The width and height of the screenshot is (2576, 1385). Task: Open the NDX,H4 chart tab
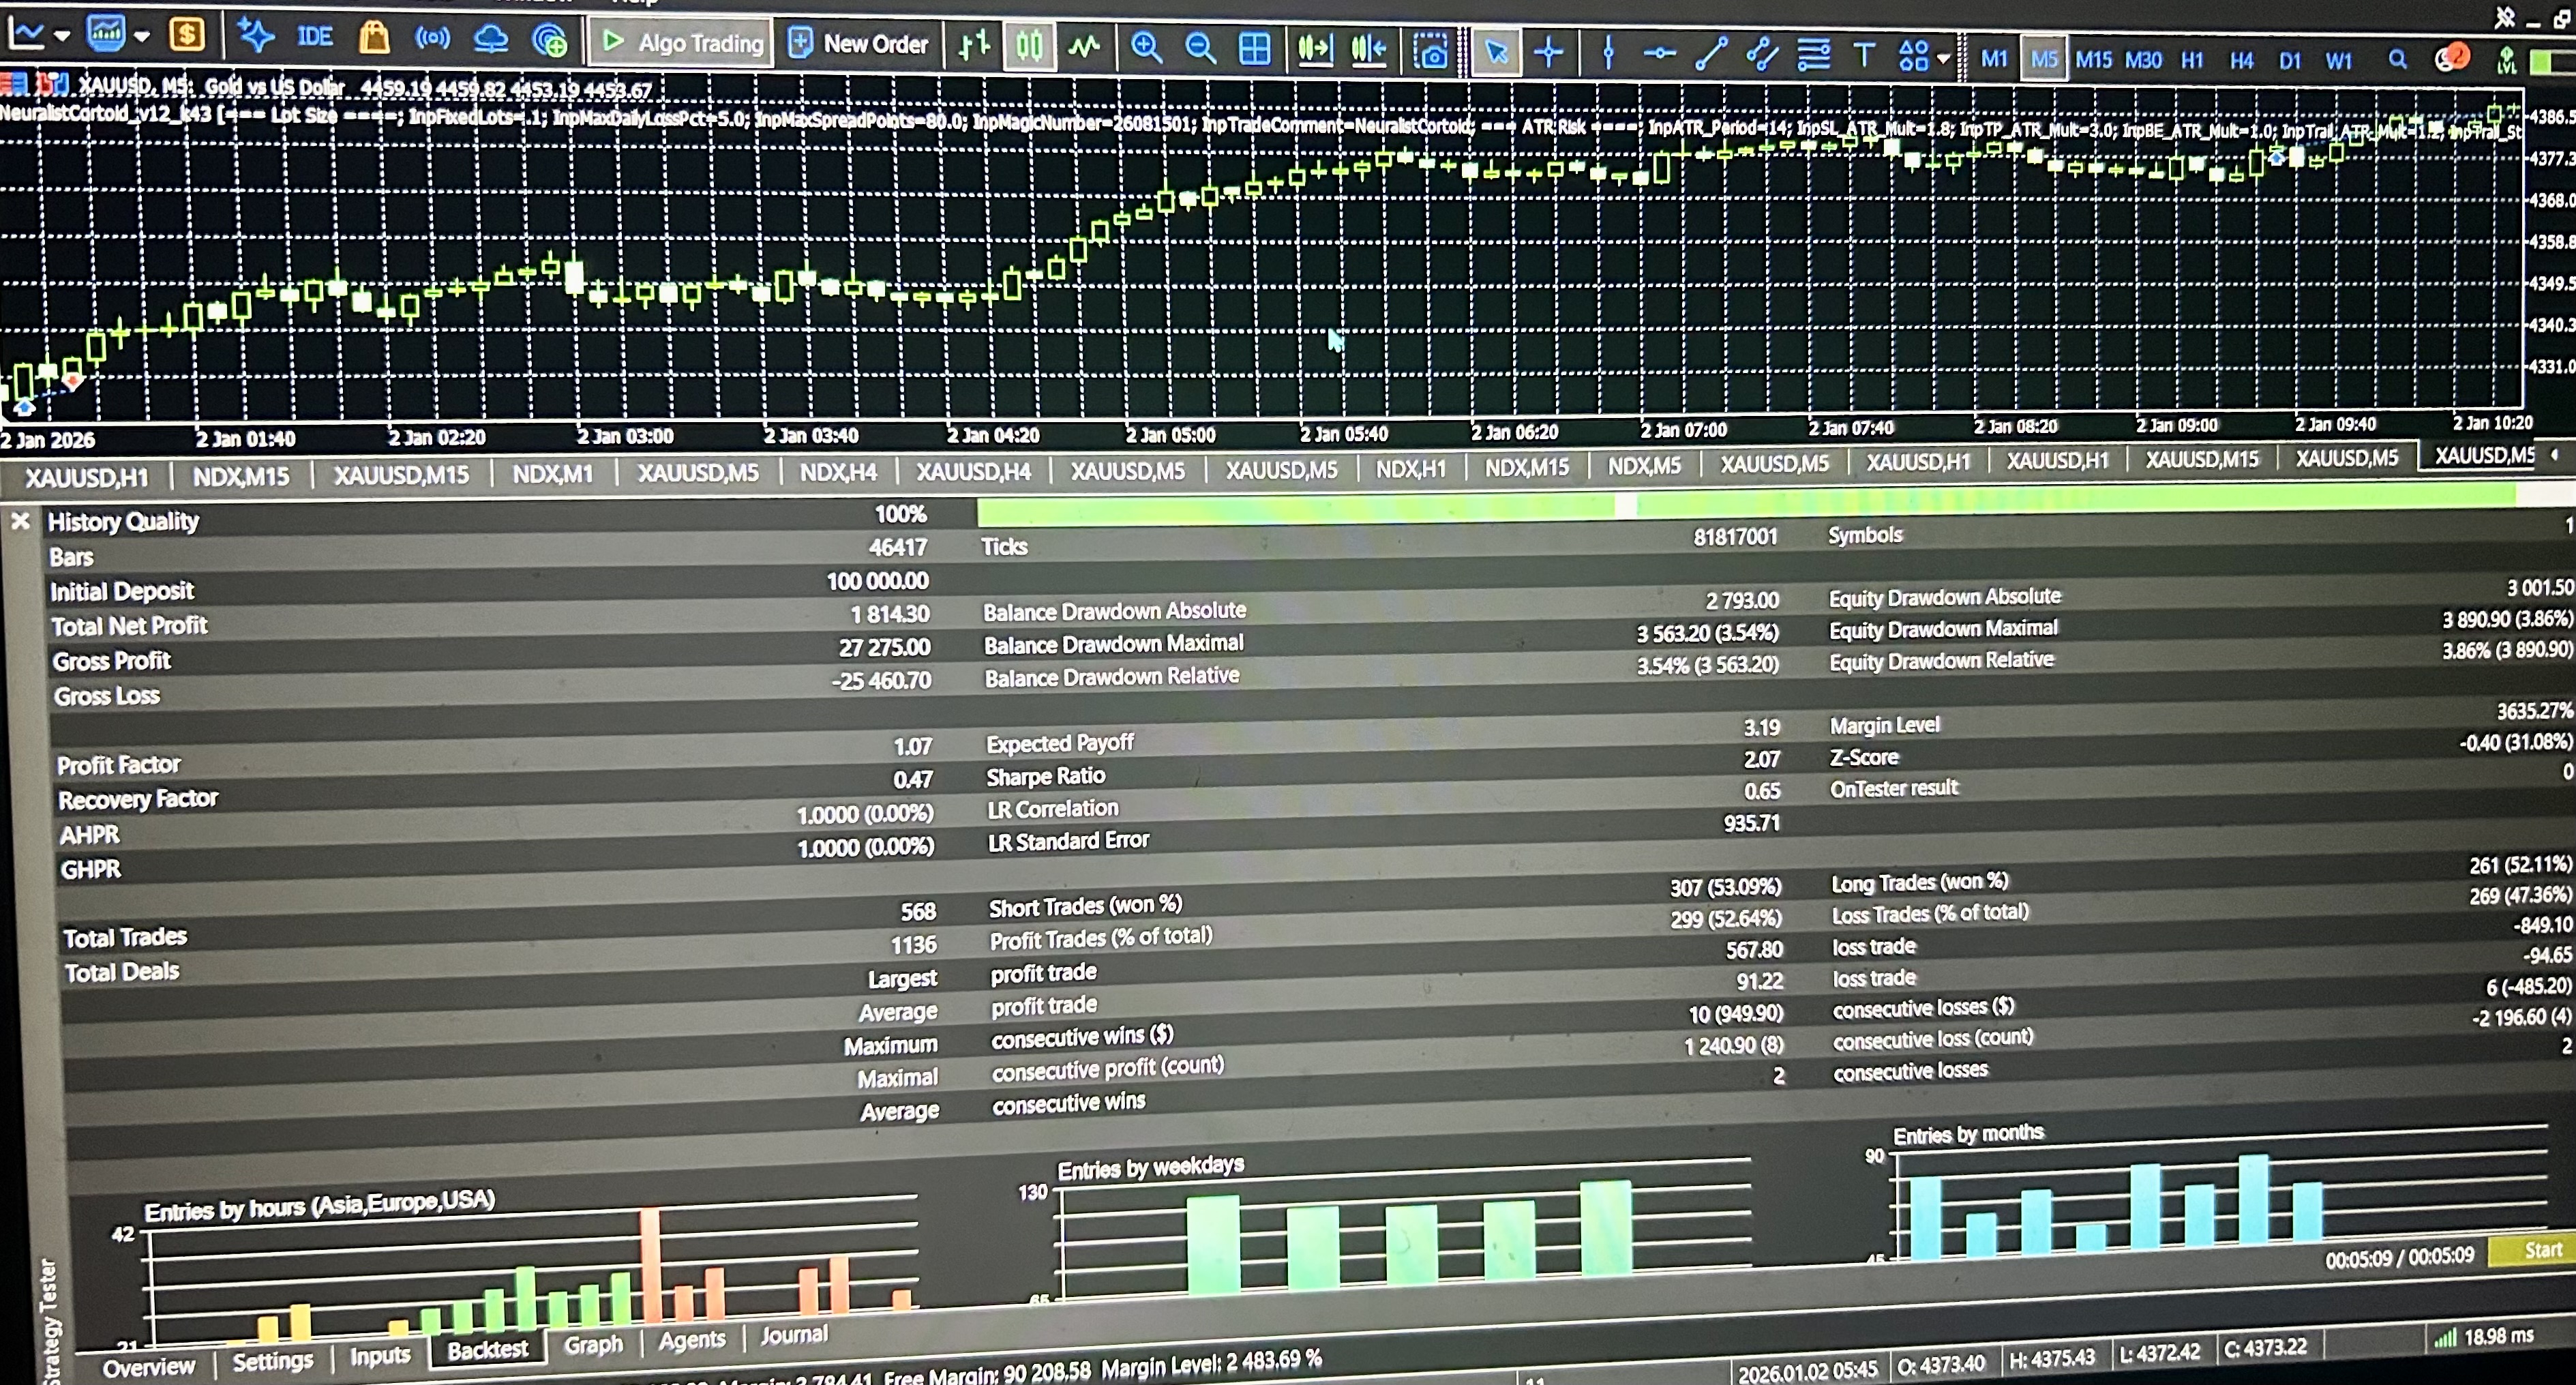[837, 472]
